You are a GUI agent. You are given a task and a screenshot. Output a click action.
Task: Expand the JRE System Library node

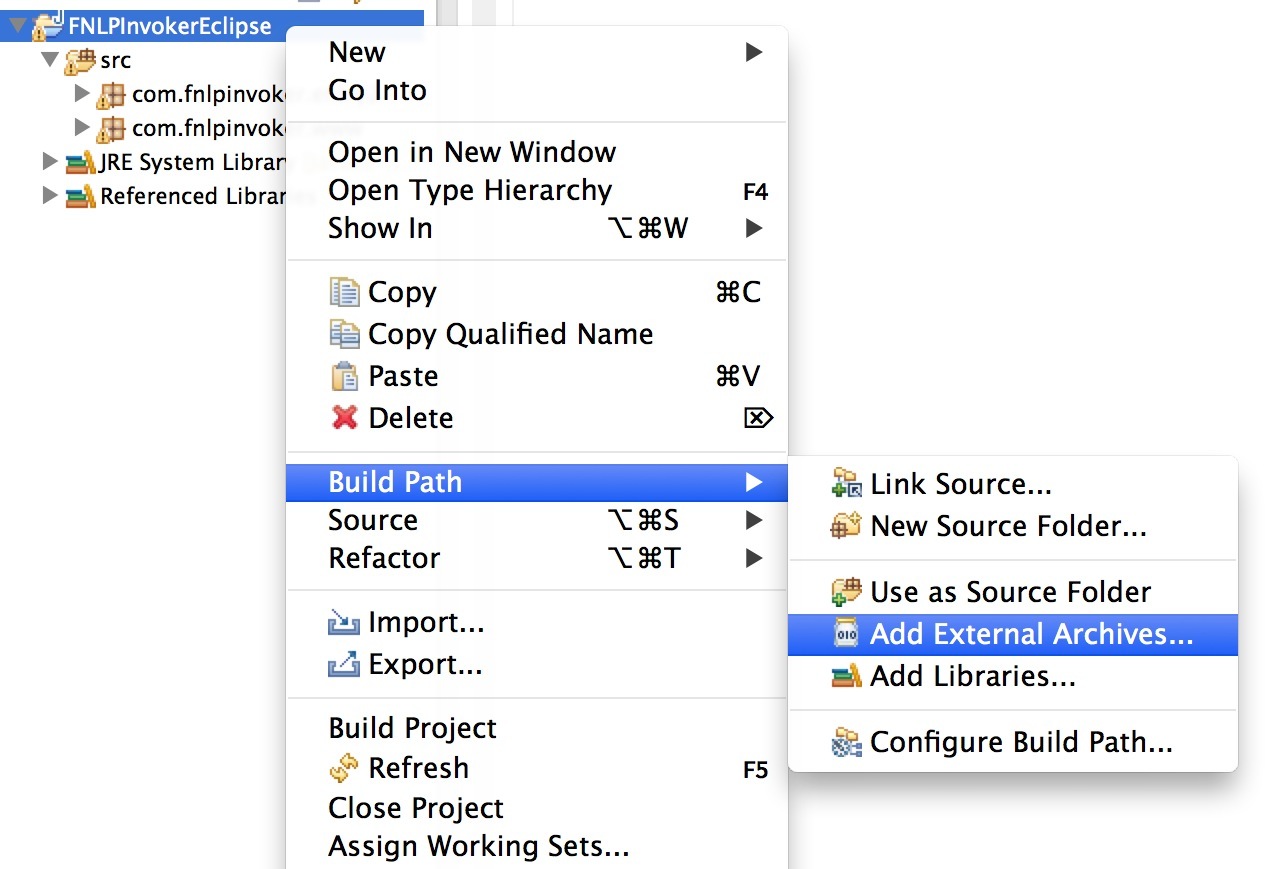tap(50, 161)
